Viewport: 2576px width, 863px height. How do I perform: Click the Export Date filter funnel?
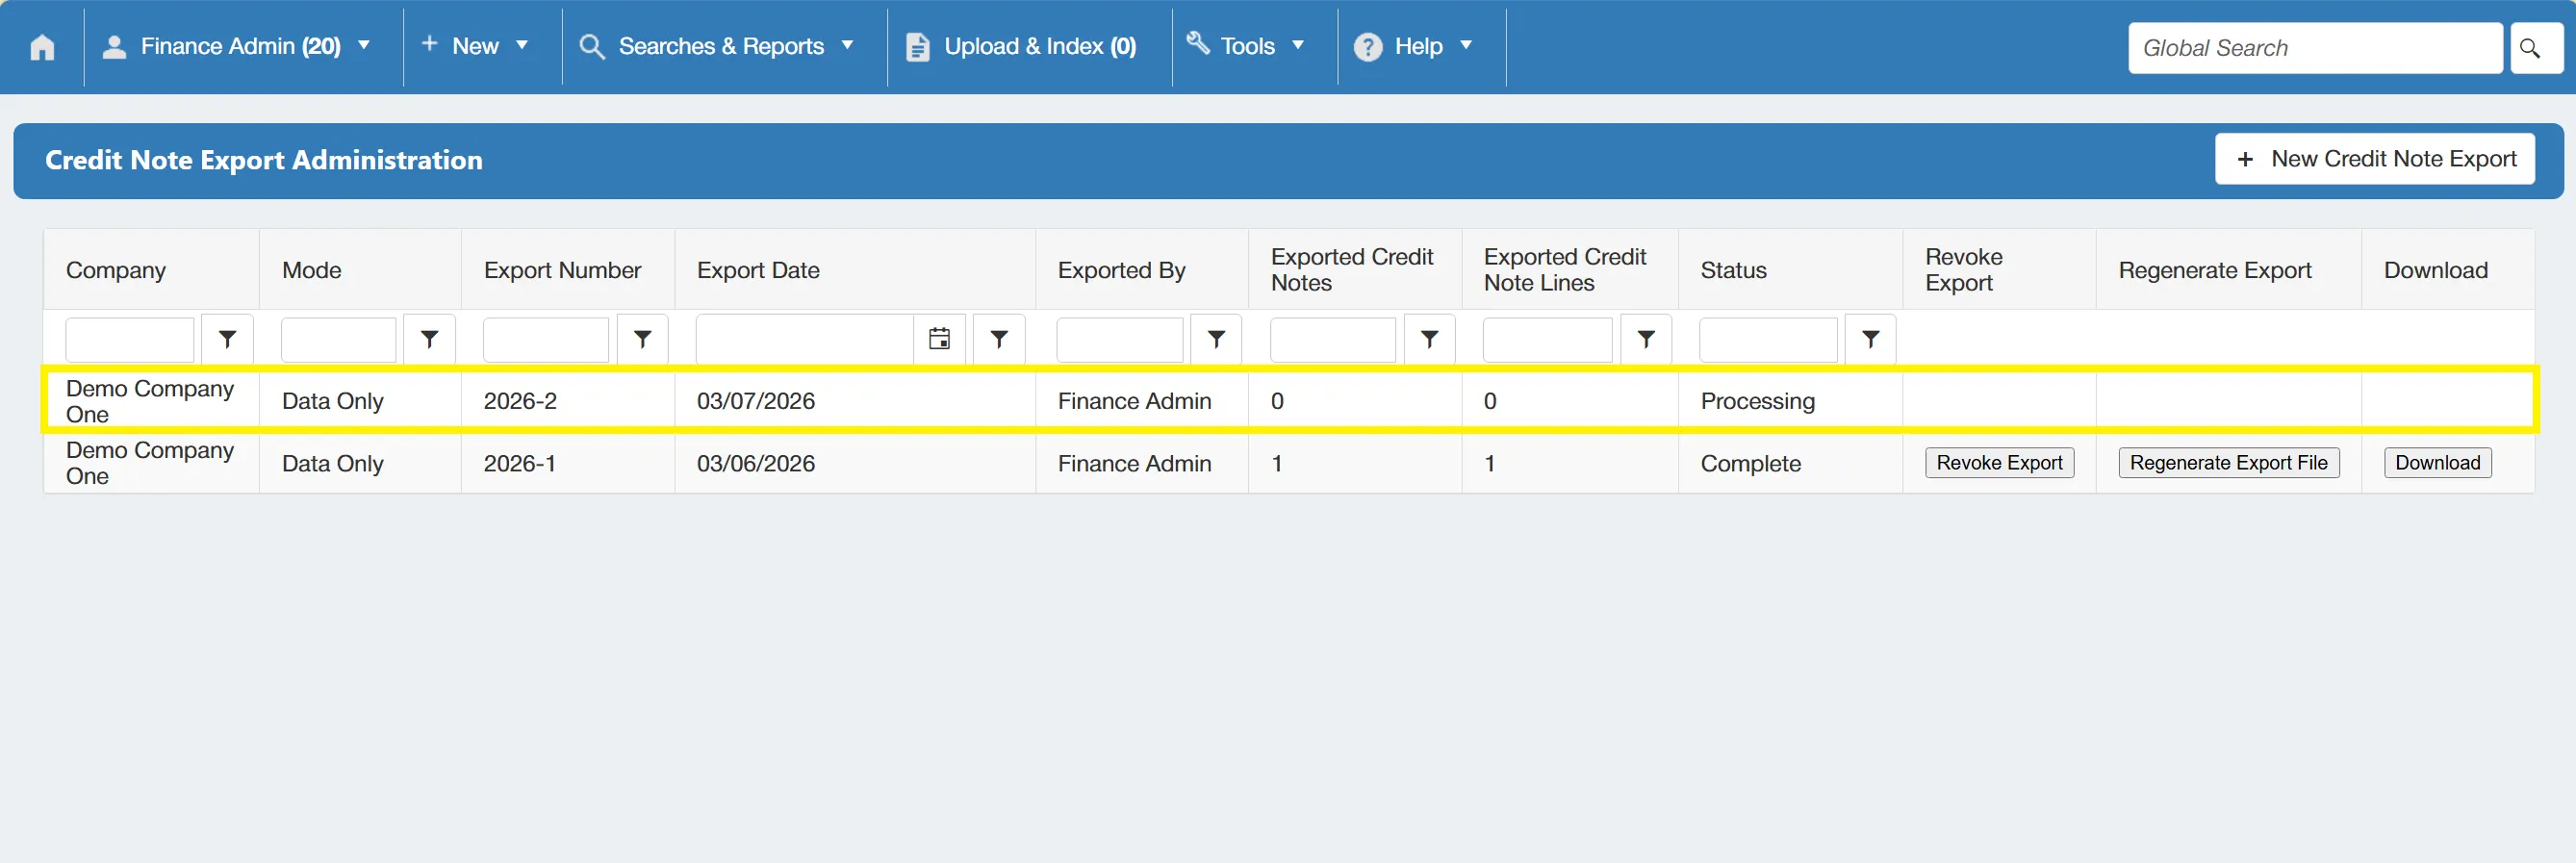pyautogui.click(x=998, y=340)
